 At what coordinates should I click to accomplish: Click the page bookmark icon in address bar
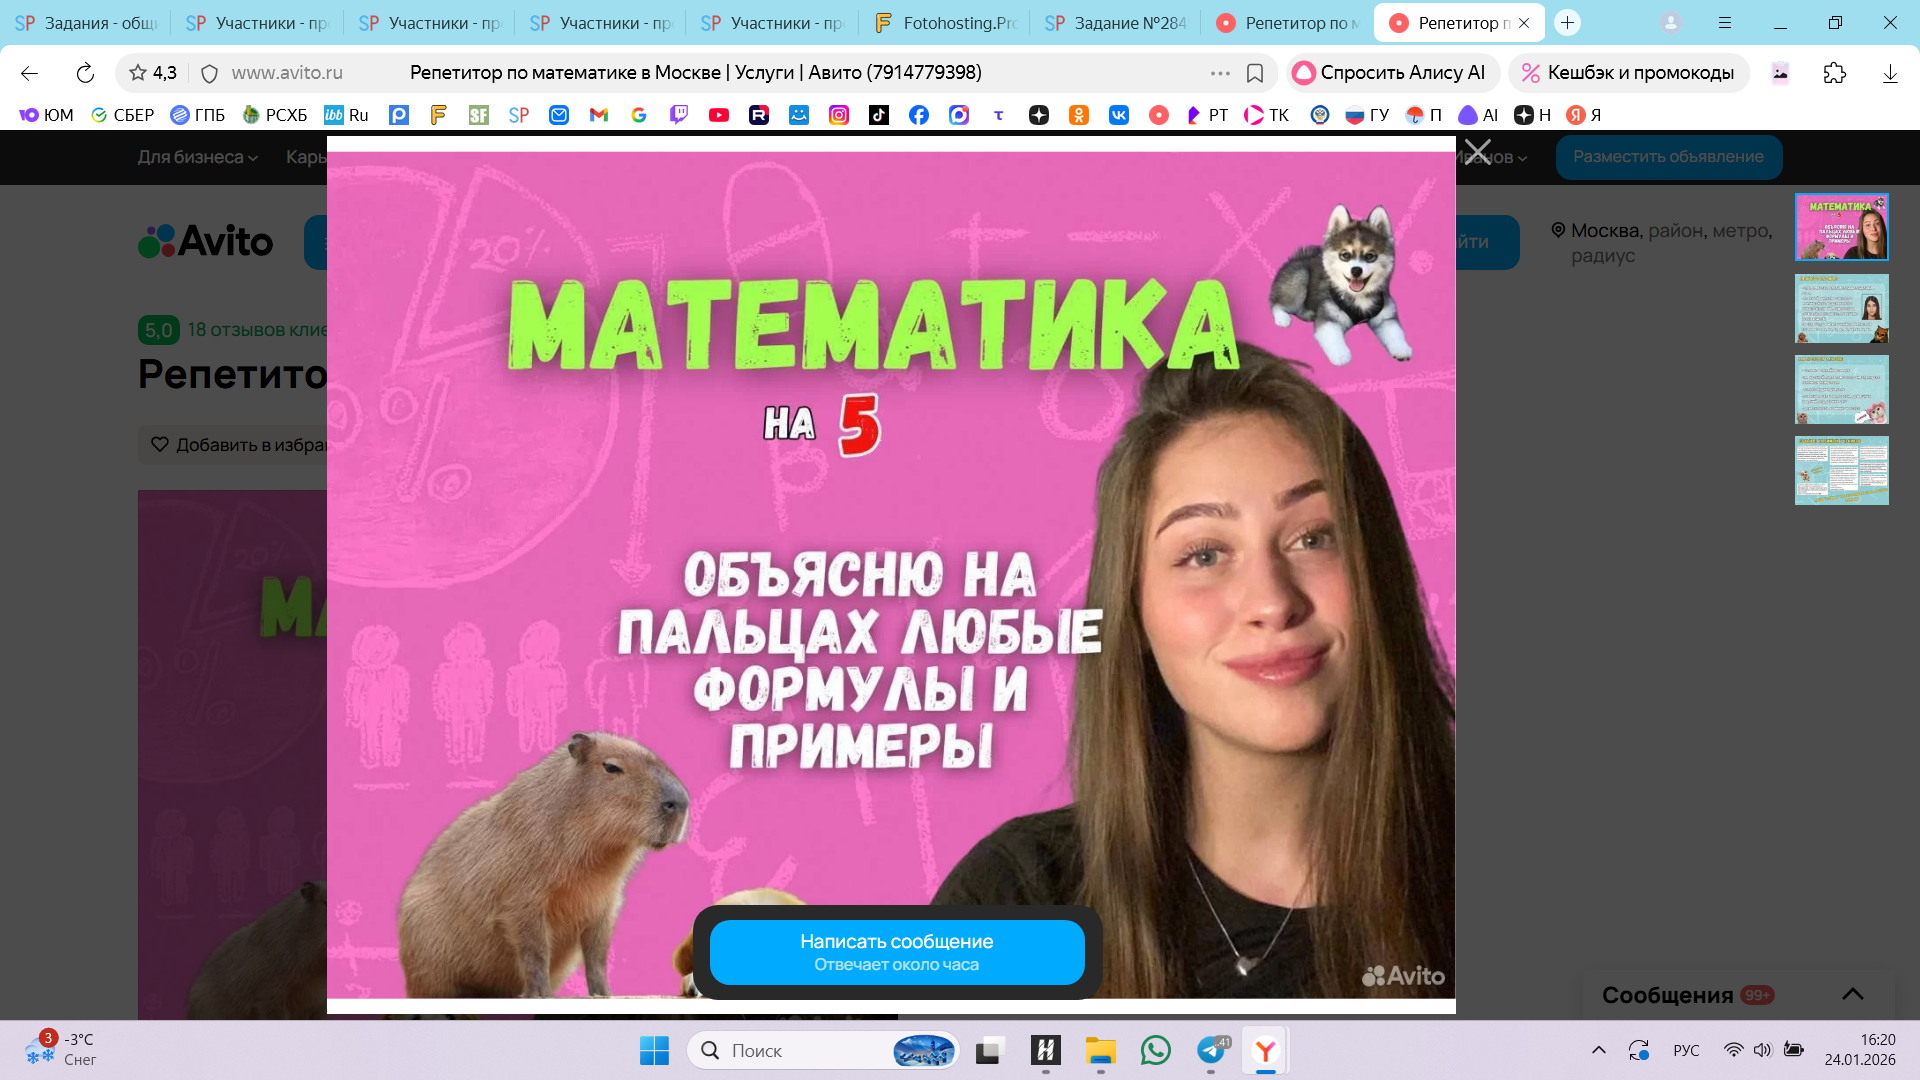1255,73
